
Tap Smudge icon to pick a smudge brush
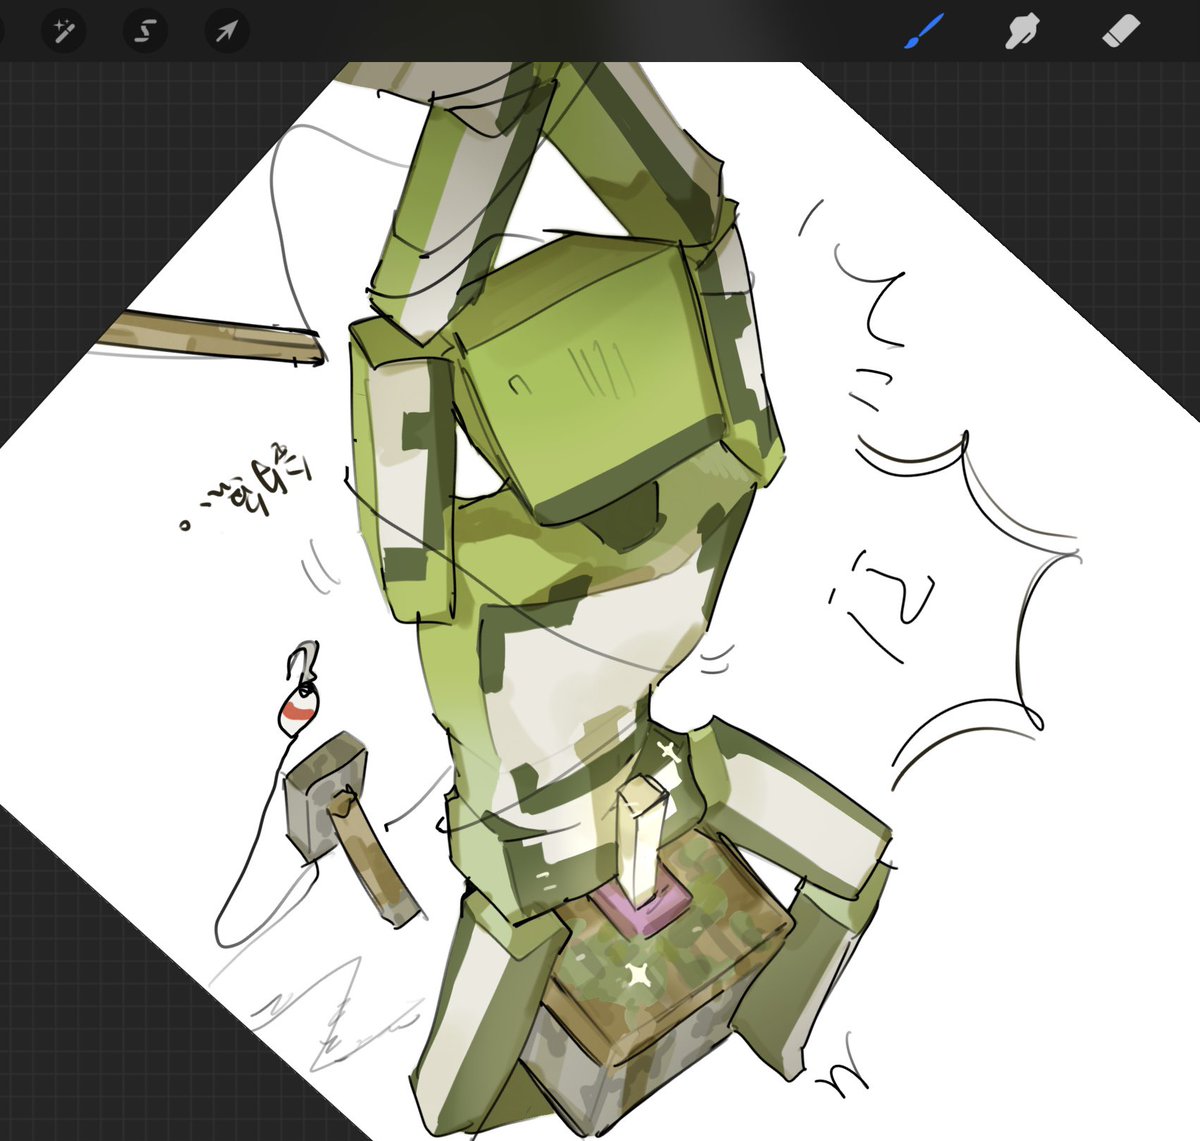[x=1022, y=30]
